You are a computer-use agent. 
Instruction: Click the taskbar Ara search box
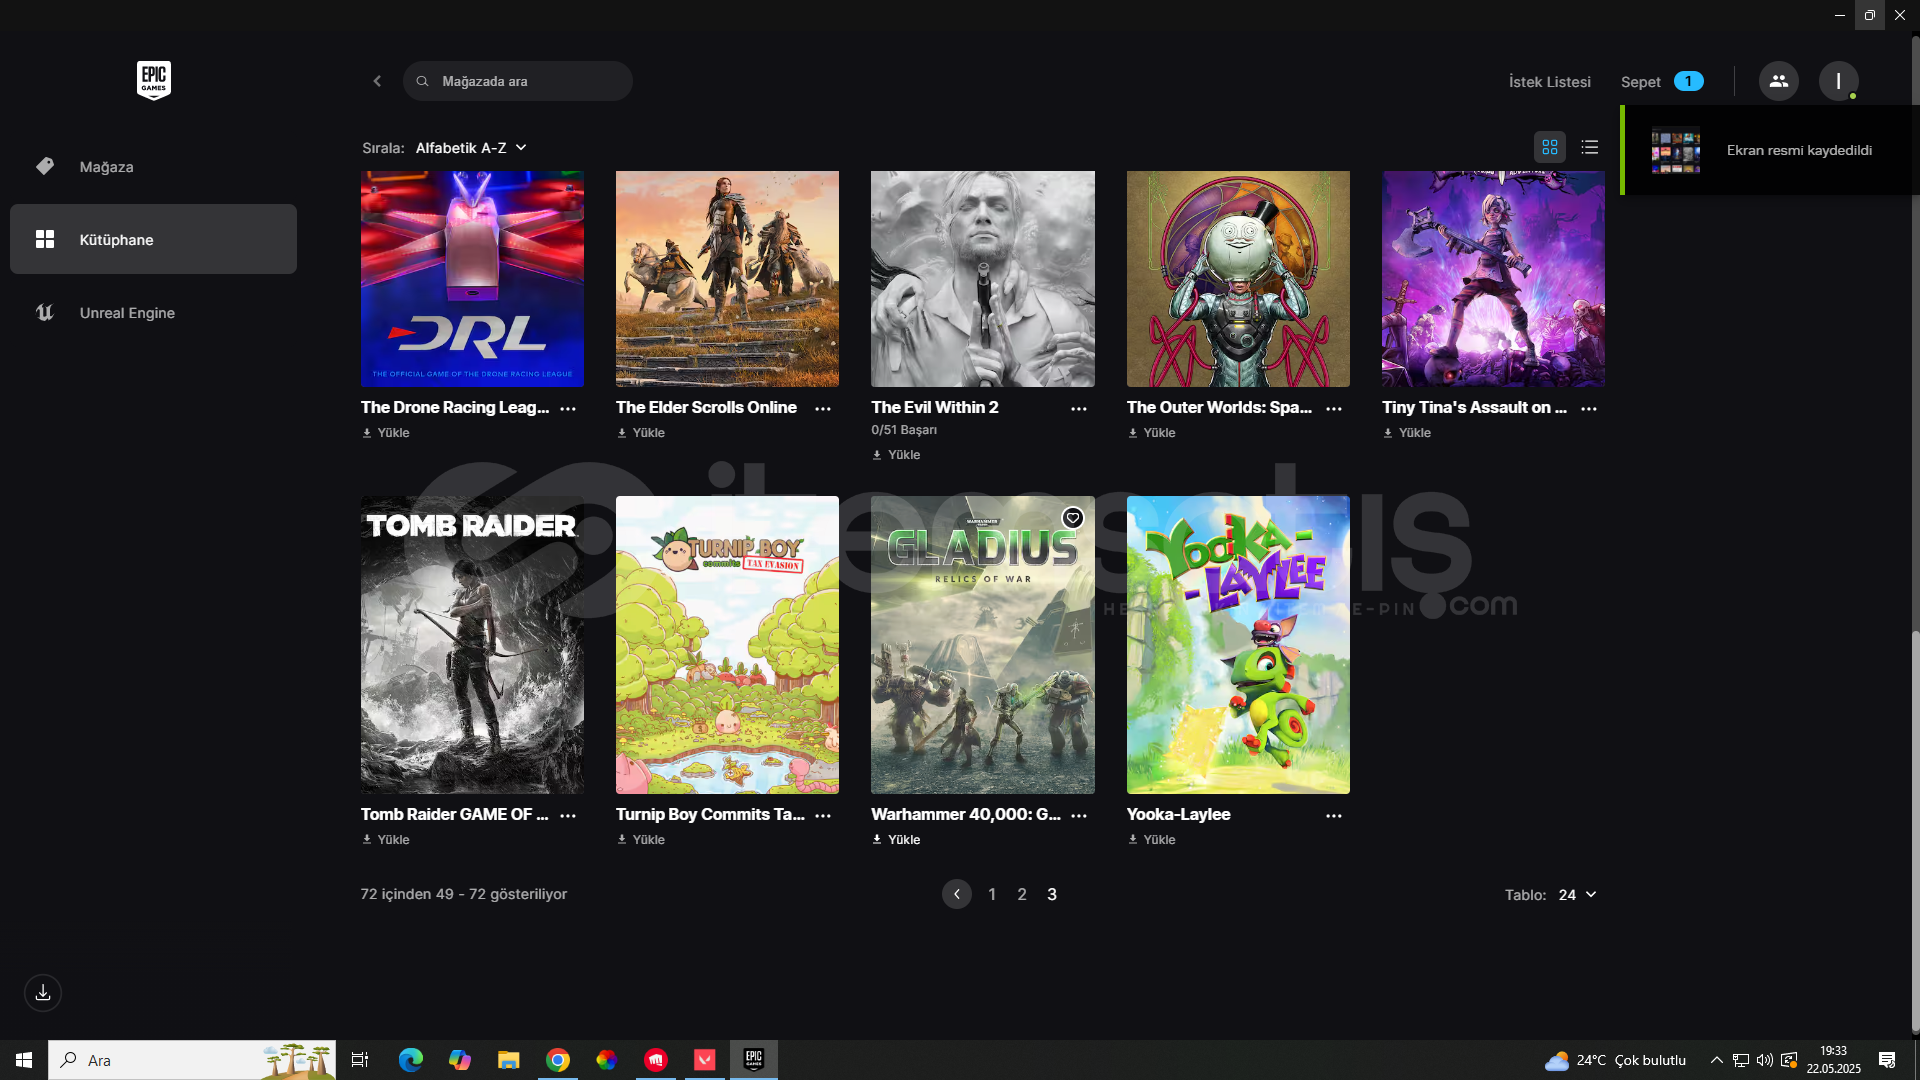192,1060
